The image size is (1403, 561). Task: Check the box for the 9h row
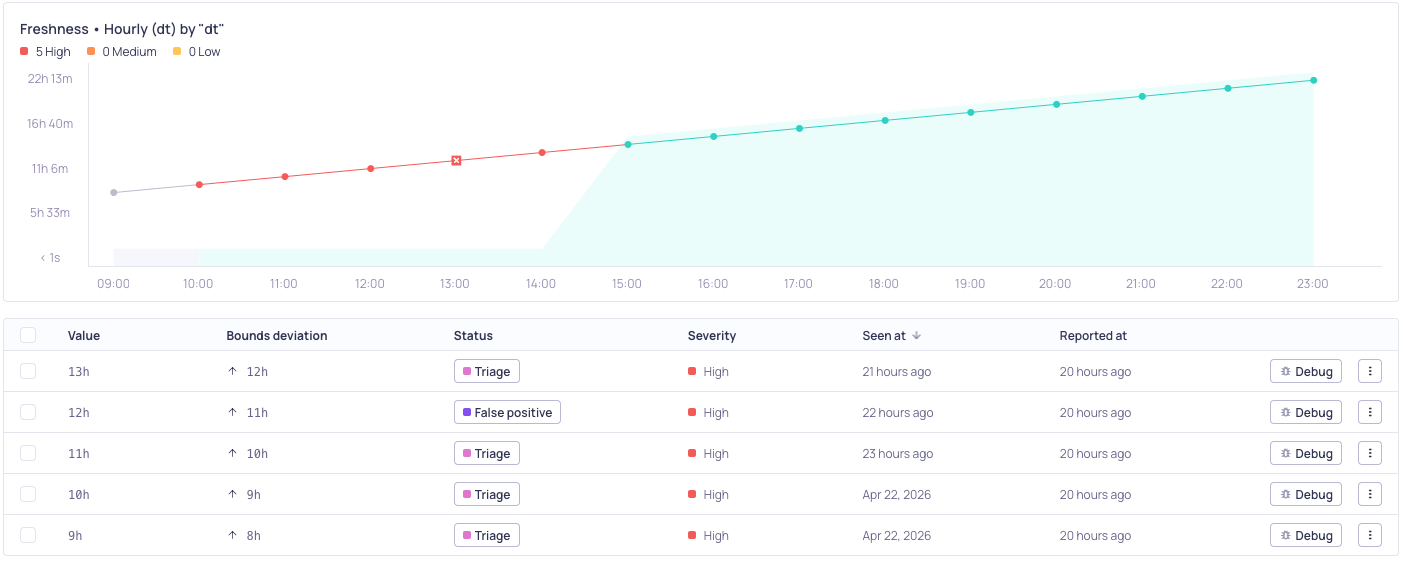(x=28, y=535)
